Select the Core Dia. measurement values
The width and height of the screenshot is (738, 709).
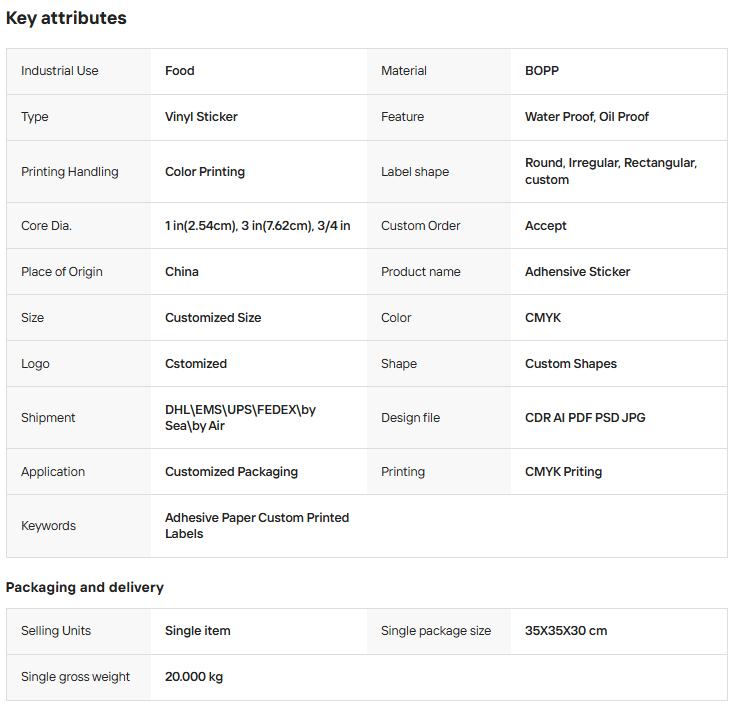point(257,226)
